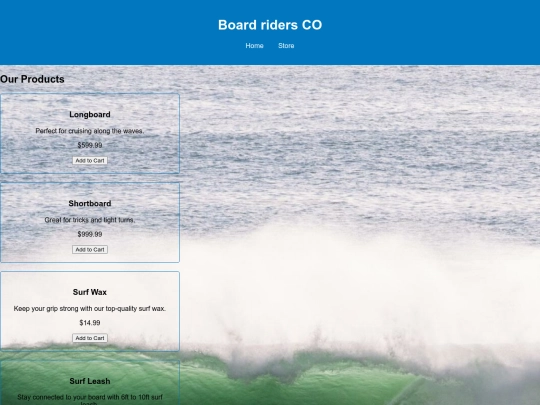Add the Longboard to cart

pos(90,160)
